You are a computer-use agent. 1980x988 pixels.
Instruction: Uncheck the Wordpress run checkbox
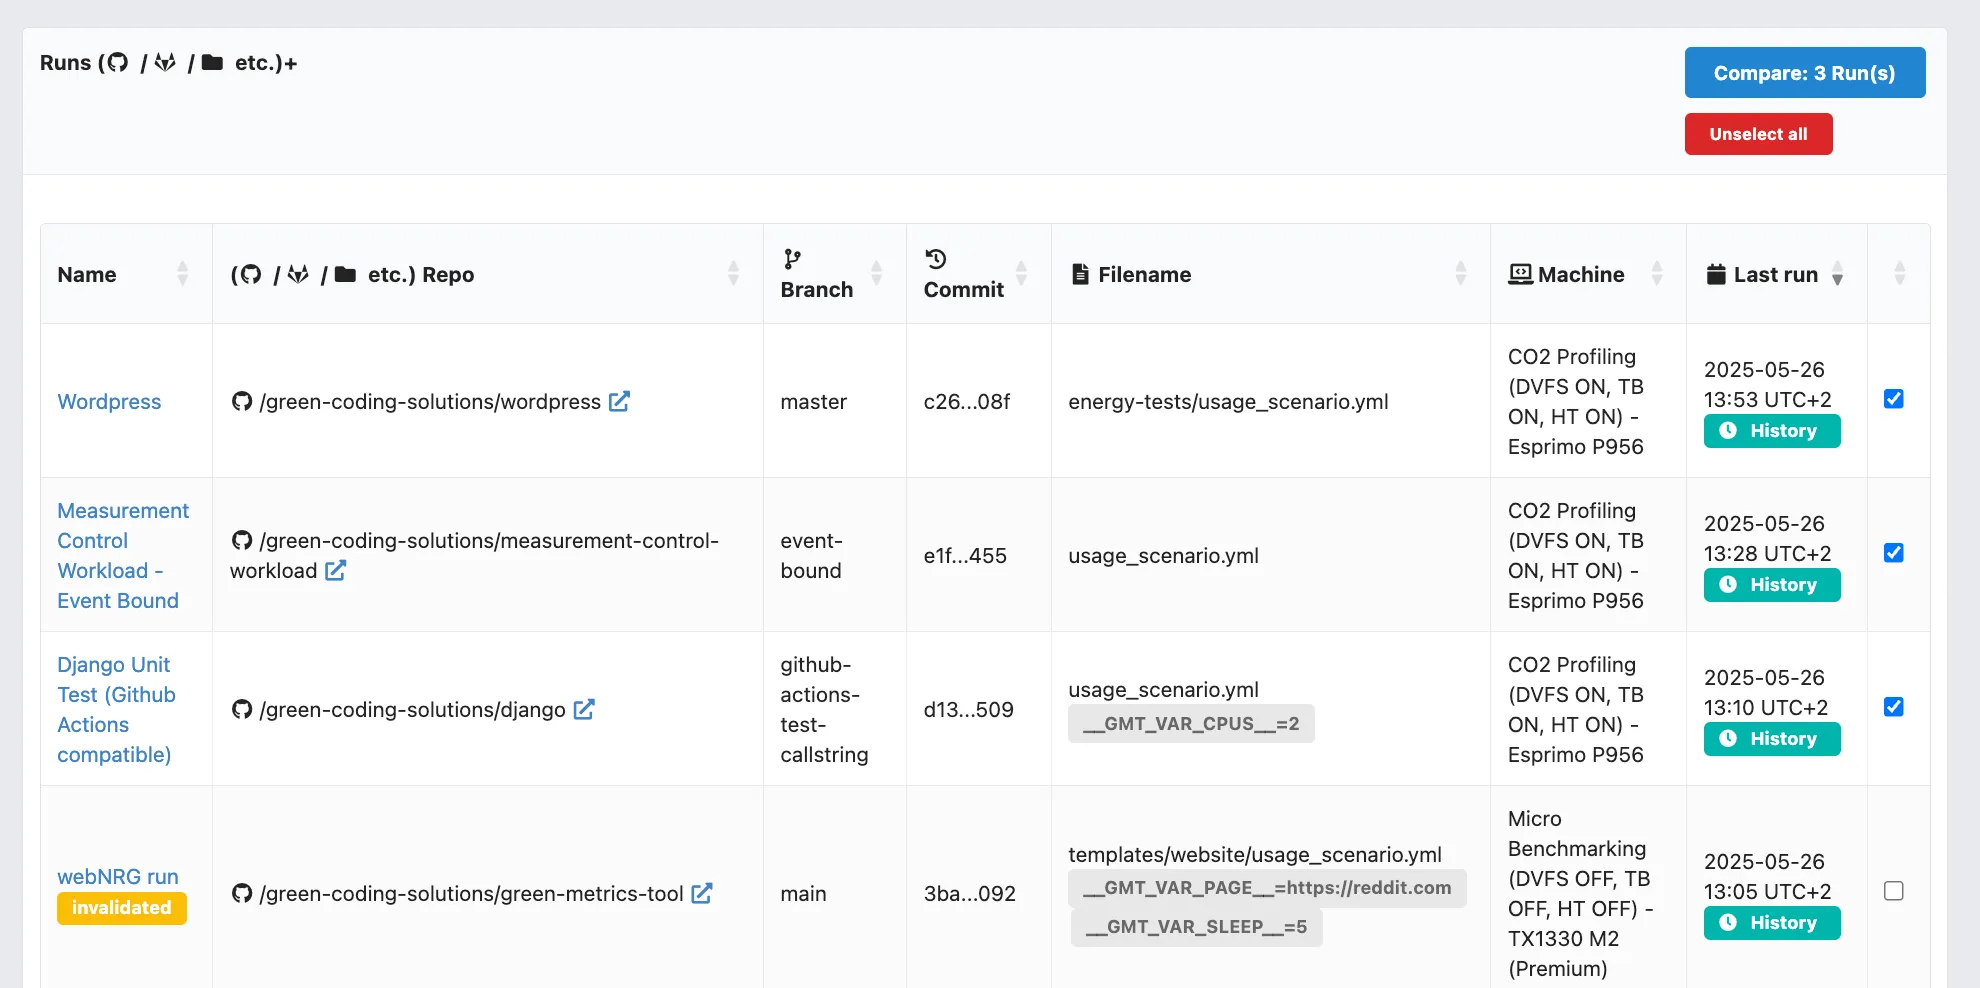click(1893, 399)
